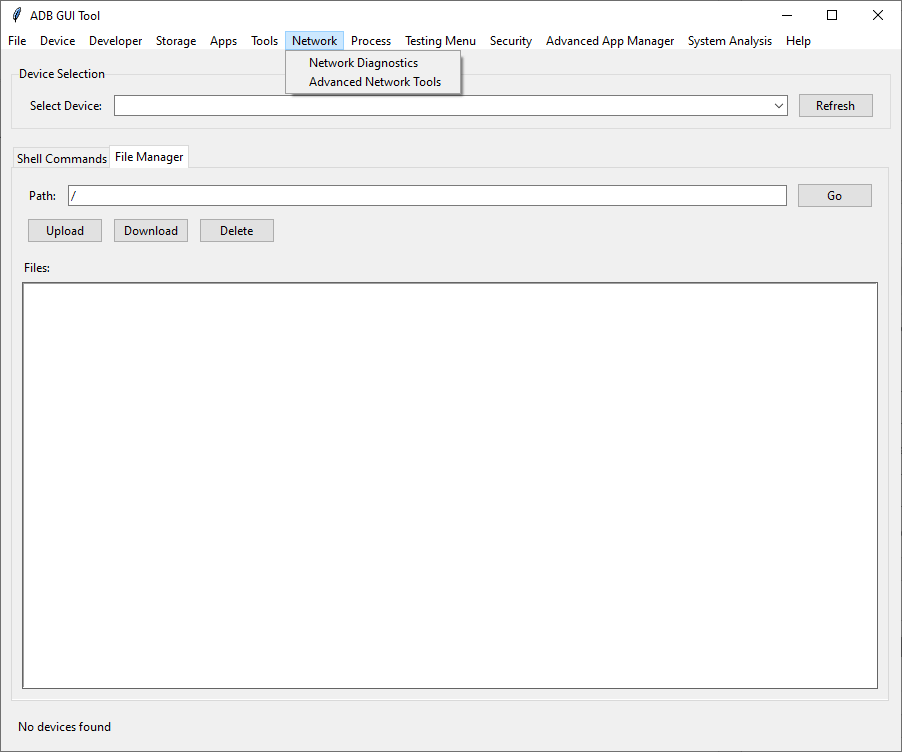Screen dimensions: 902x752
Task: Open Network Diagnostics from the Network menu
Action: click(x=362, y=62)
